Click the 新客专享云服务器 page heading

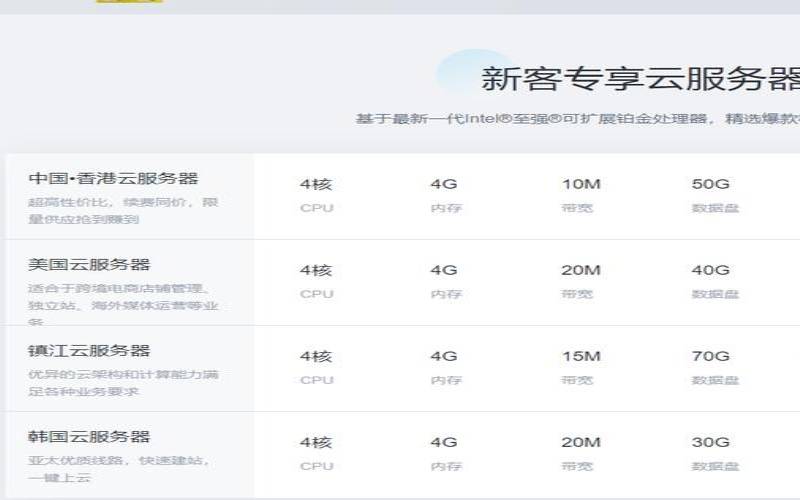(x=640, y=79)
